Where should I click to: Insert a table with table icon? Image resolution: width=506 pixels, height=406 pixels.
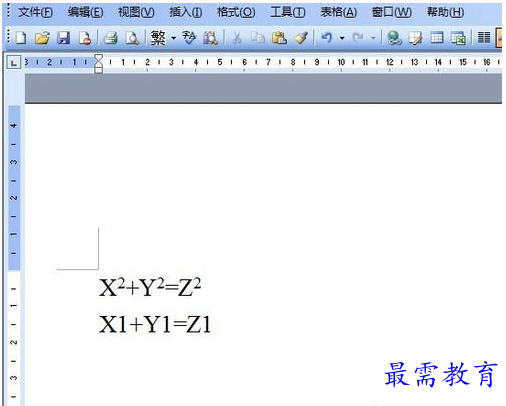click(436, 38)
